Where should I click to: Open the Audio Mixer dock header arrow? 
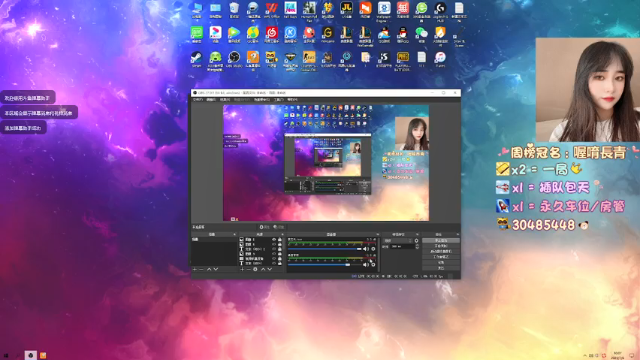point(378,234)
